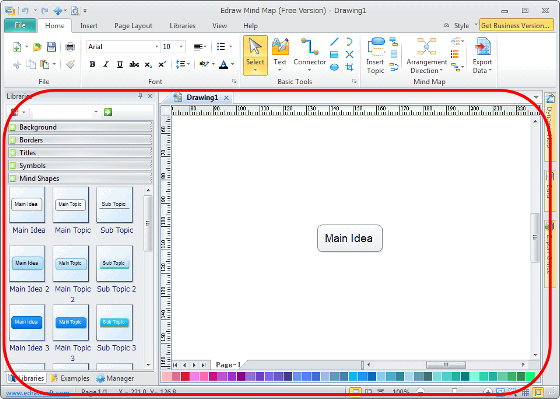This screenshot has height=399, width=560.
Task: Toggle Italic formatting
Action: [106, 64]
